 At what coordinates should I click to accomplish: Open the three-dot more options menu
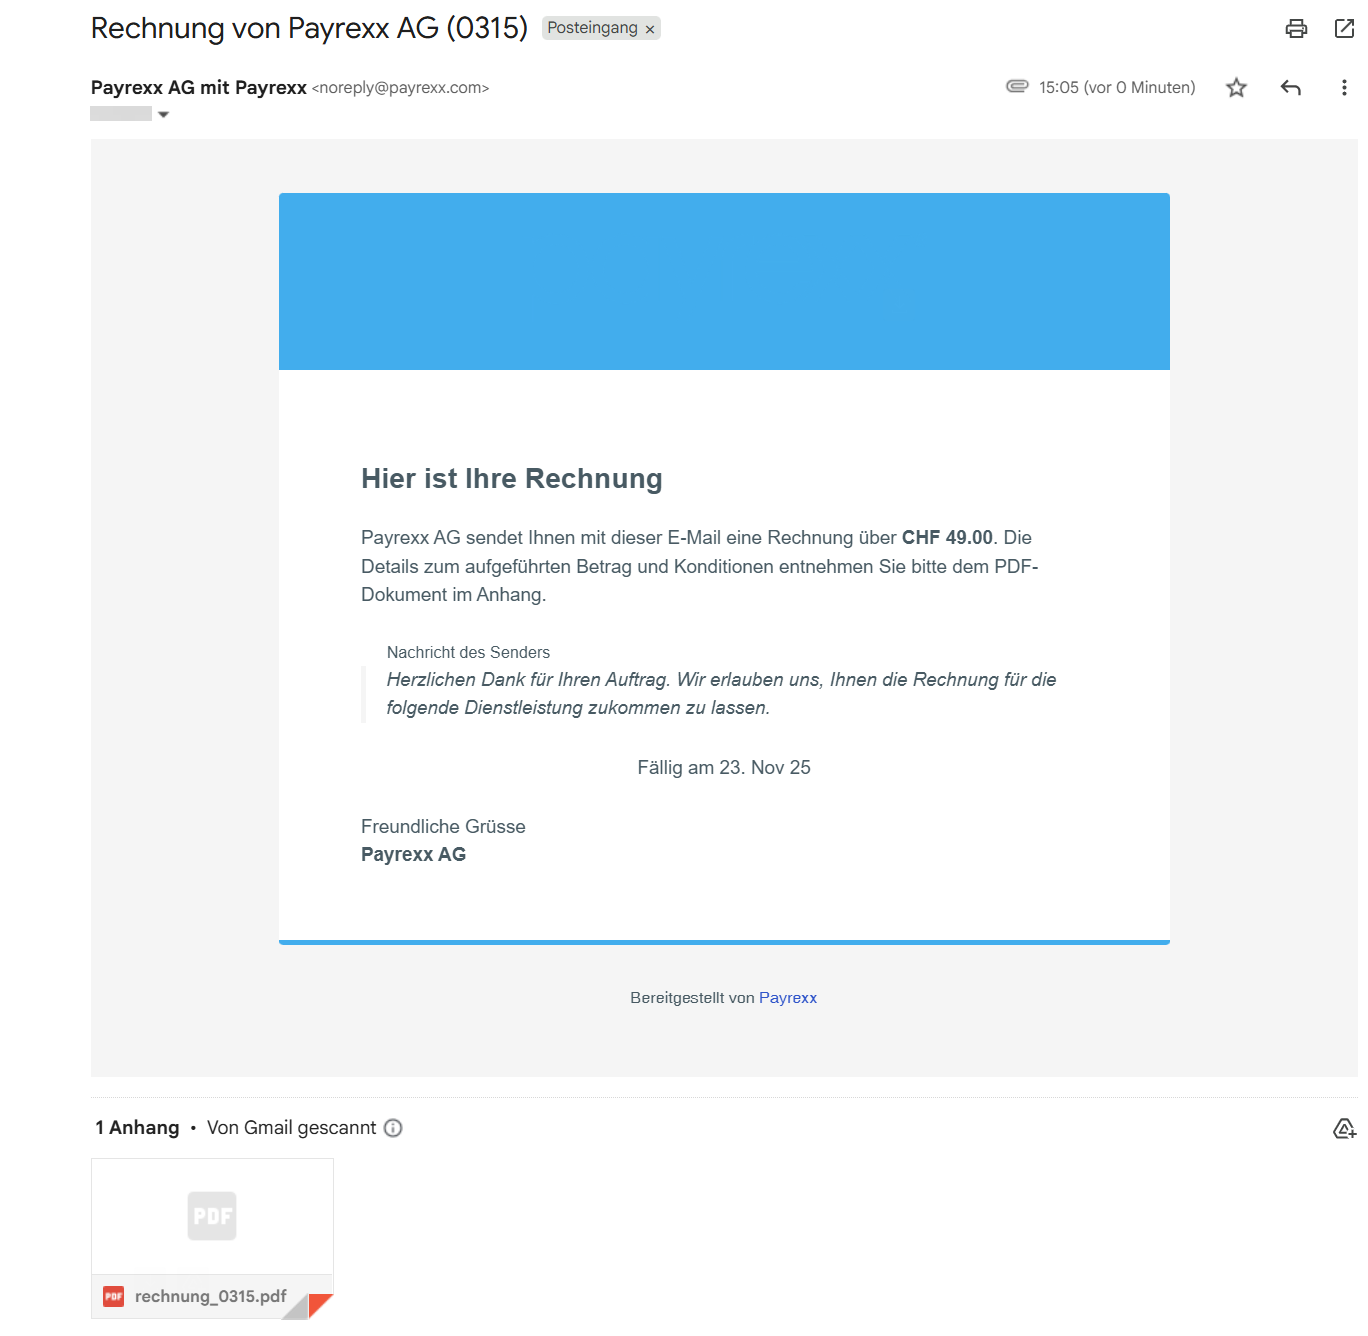click(1343, 88)
